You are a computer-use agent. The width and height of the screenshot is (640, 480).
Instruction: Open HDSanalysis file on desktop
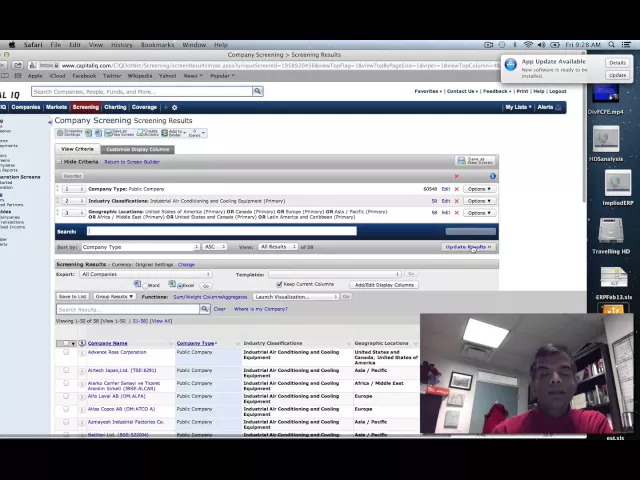point(606,144)
